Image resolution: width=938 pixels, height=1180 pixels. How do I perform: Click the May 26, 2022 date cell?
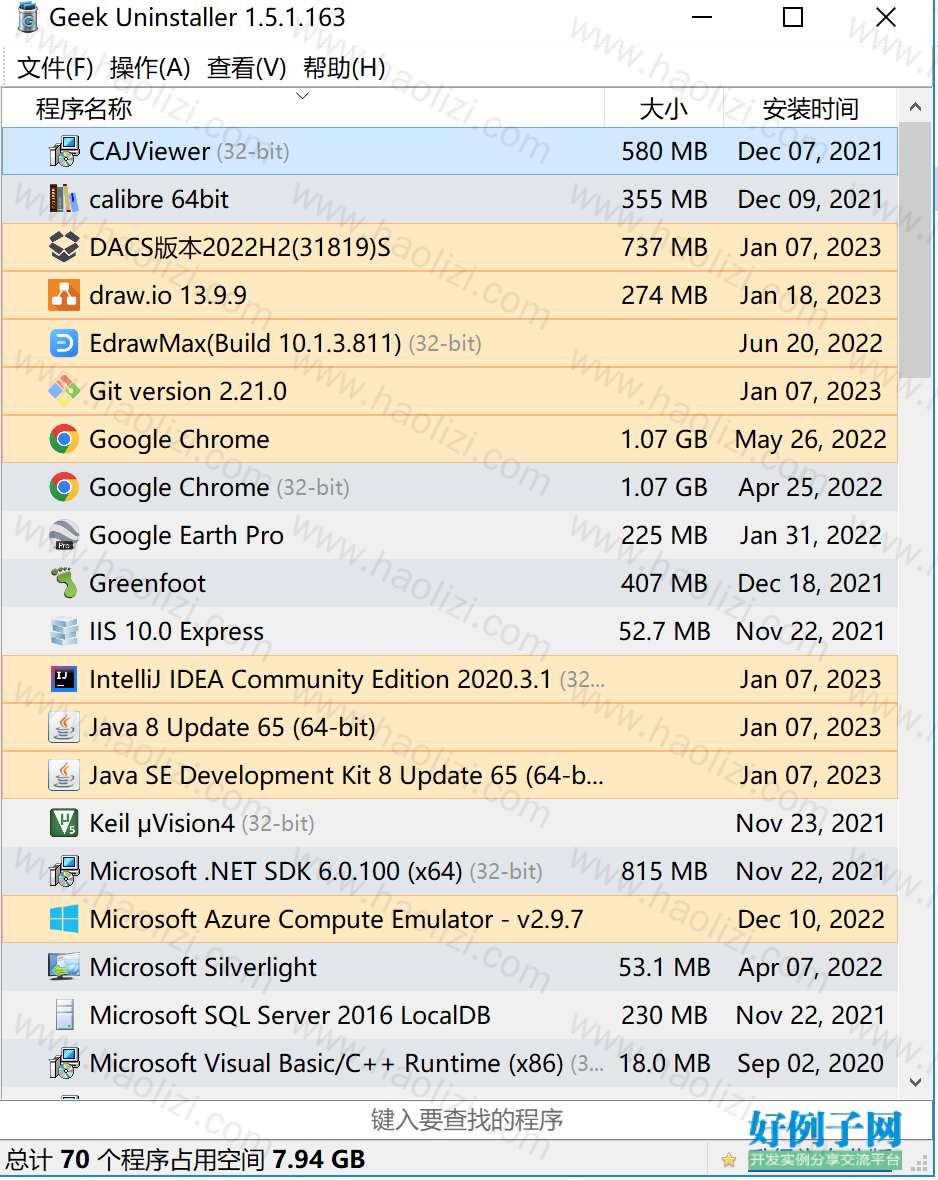point(811,439)
